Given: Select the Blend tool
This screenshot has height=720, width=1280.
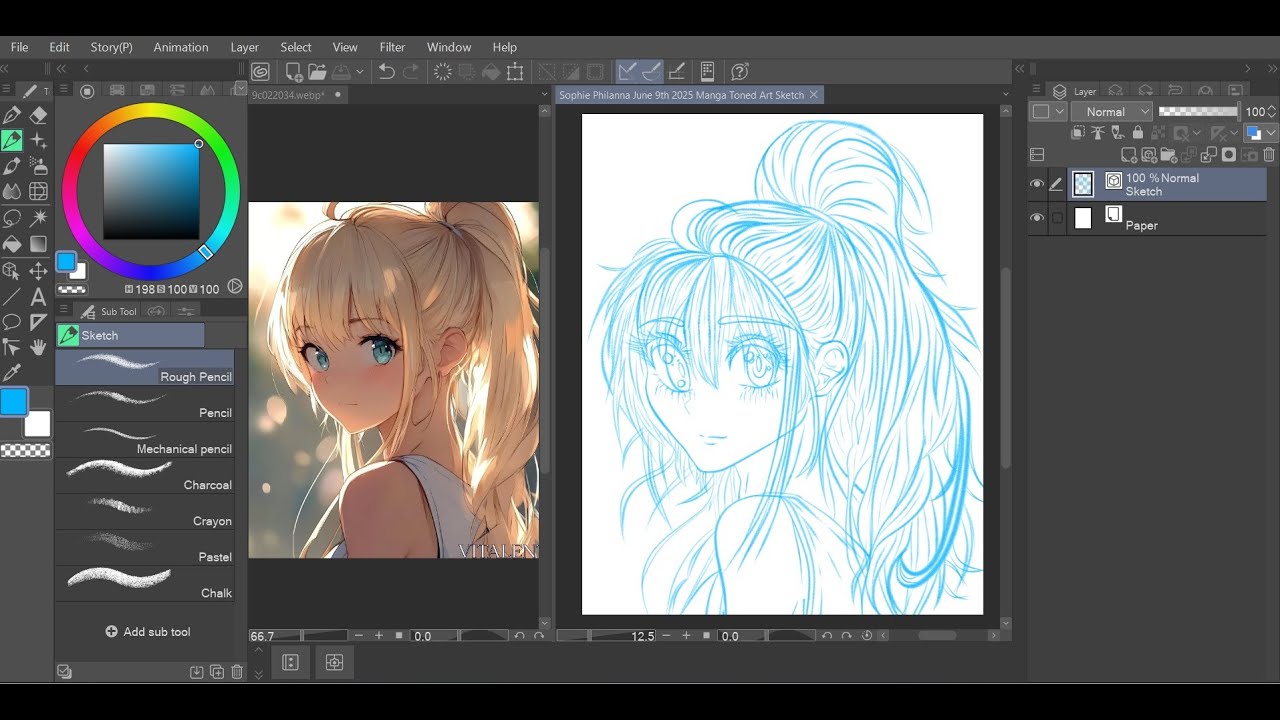Looking at the screenshot, I should click(12, 191).
